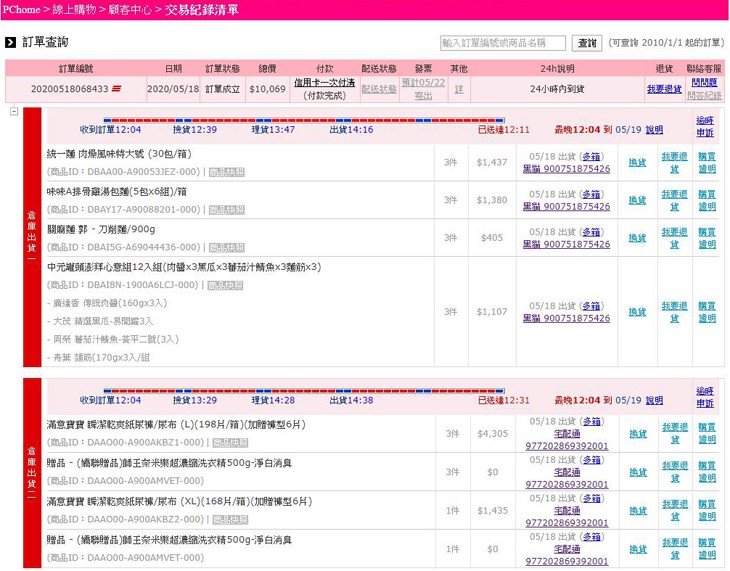This screenshot has height=571, width=730.
Task: Open 商品快照 badge for 關廟麵 郭 刀削麵
Action: (x=227, y=247)
